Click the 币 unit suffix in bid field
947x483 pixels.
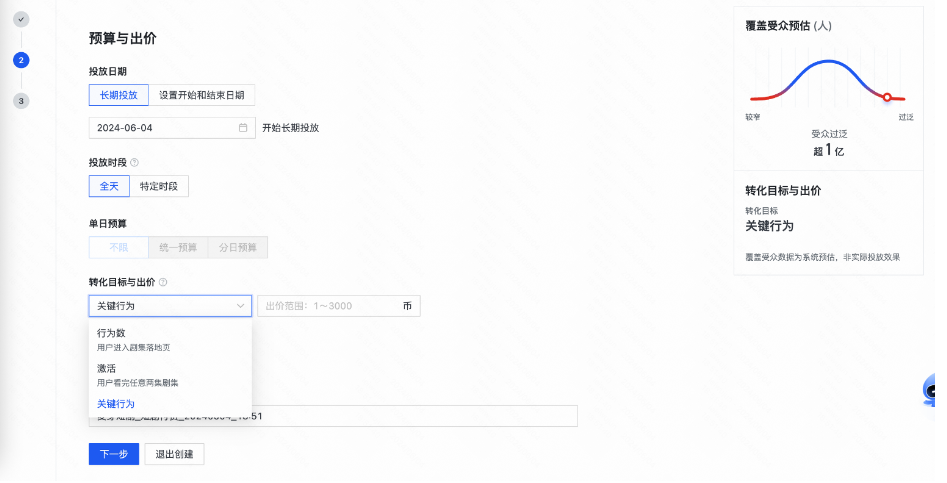pos(407,306)
